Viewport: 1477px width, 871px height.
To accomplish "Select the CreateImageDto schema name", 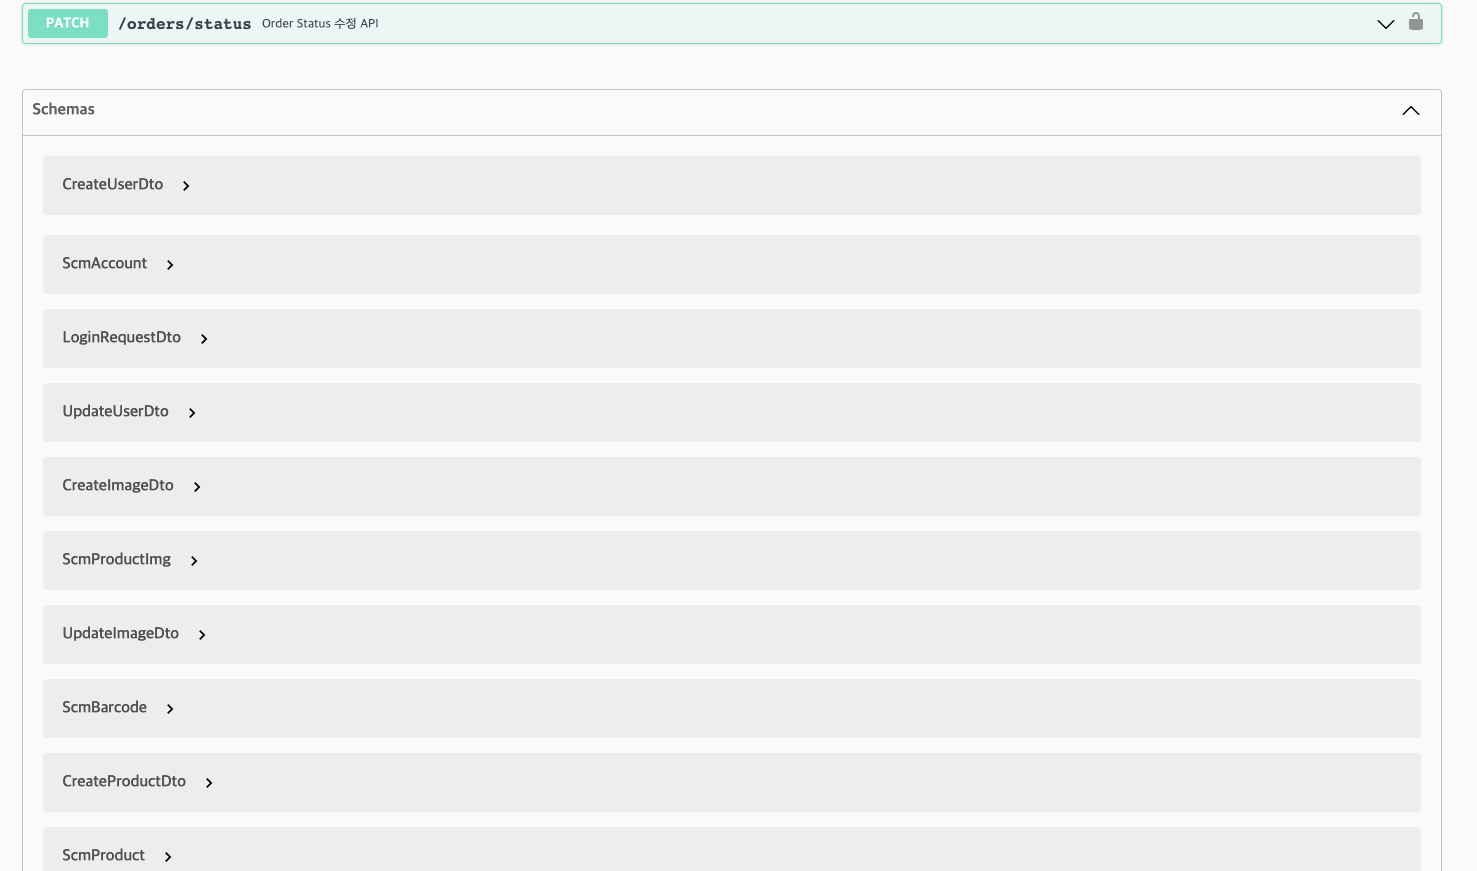I will [x=118, y=485].
